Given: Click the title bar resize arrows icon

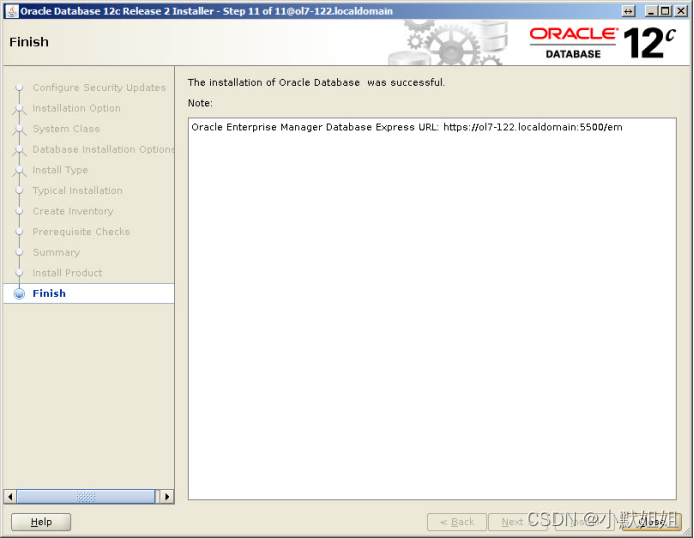Looking at the screenshot, I should pyautogui.click(x=628, y=11).
